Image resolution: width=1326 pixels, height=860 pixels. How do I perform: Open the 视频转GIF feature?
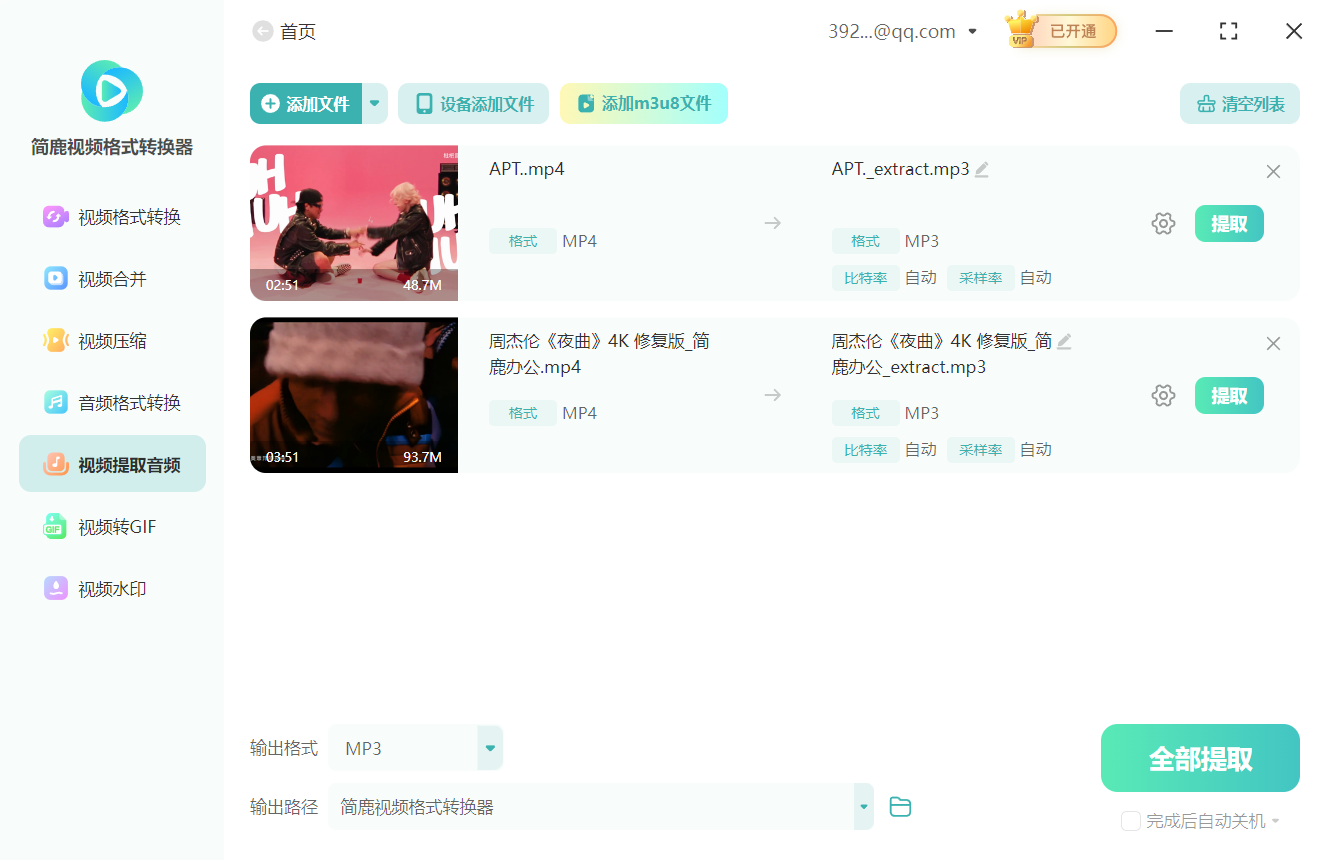coord(111,526)
